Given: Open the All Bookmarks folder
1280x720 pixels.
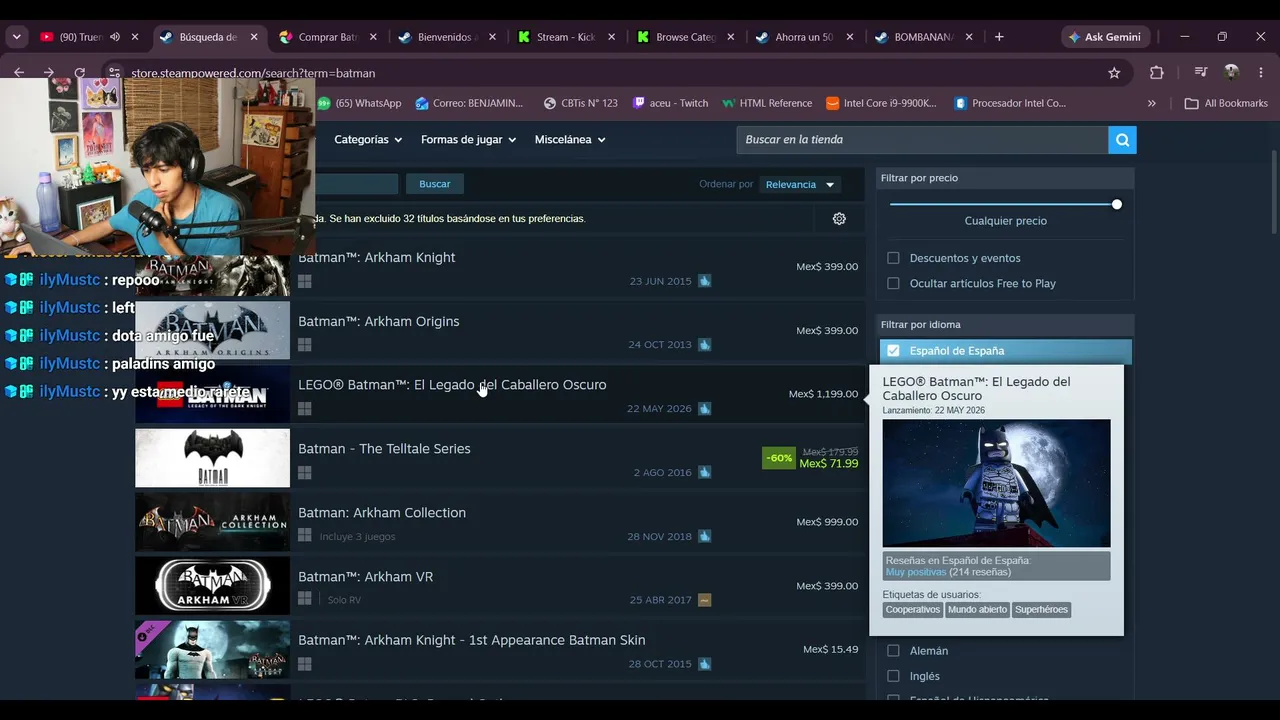Looking at the screenshot, I should (1226, 103).
